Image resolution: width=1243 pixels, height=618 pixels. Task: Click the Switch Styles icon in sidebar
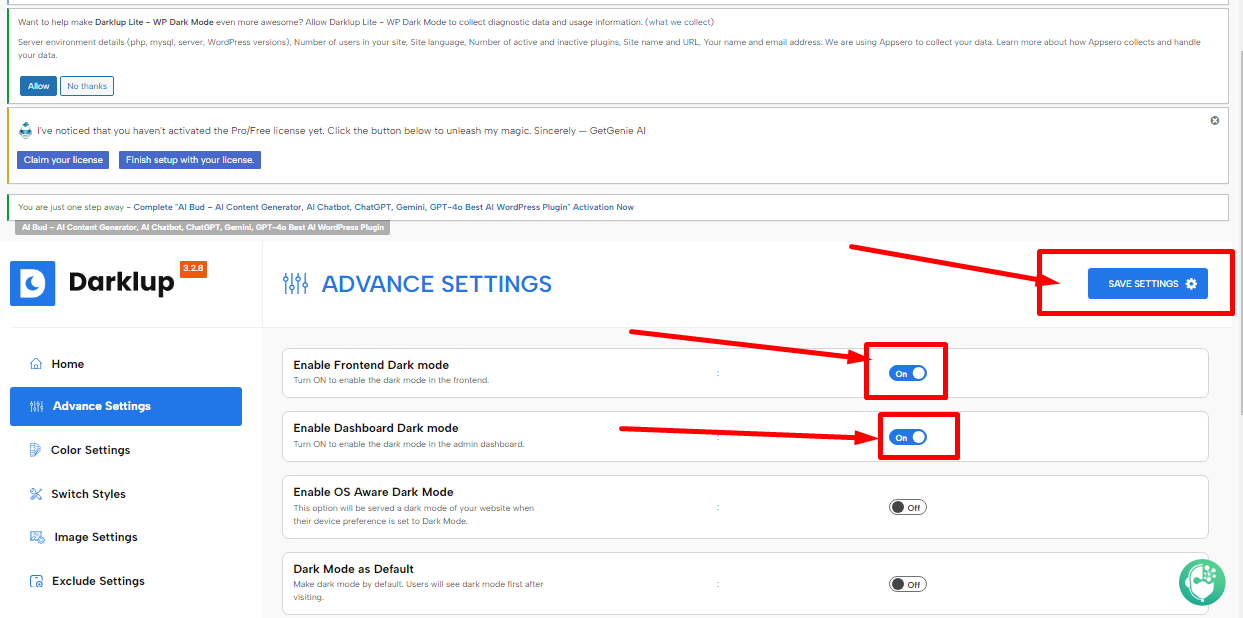tap(36, 494)
